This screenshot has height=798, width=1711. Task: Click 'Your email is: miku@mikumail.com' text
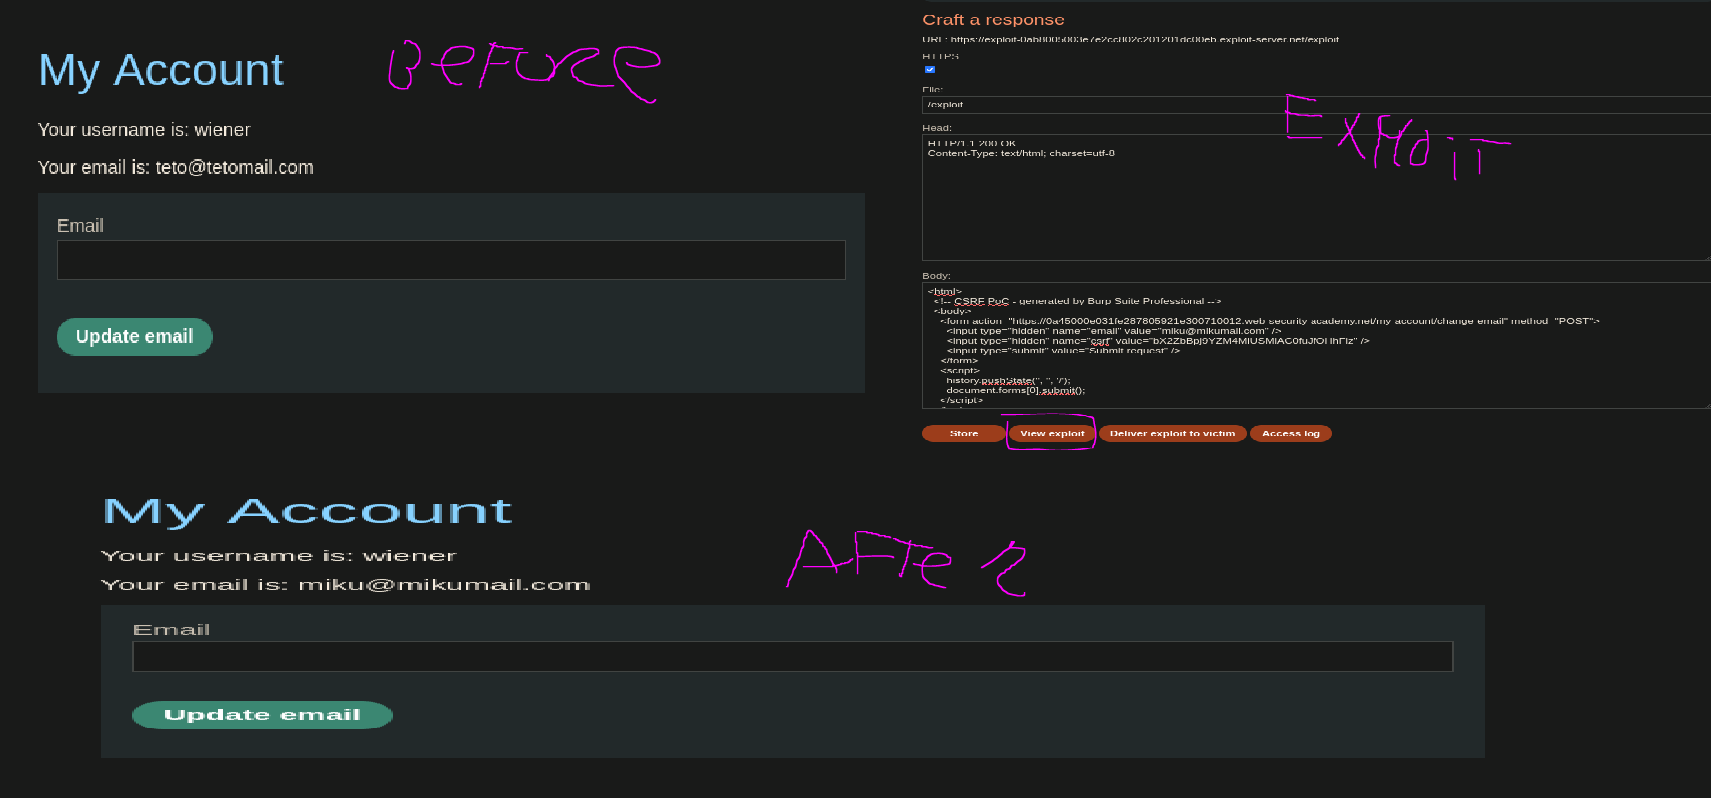tap(345, 585)
